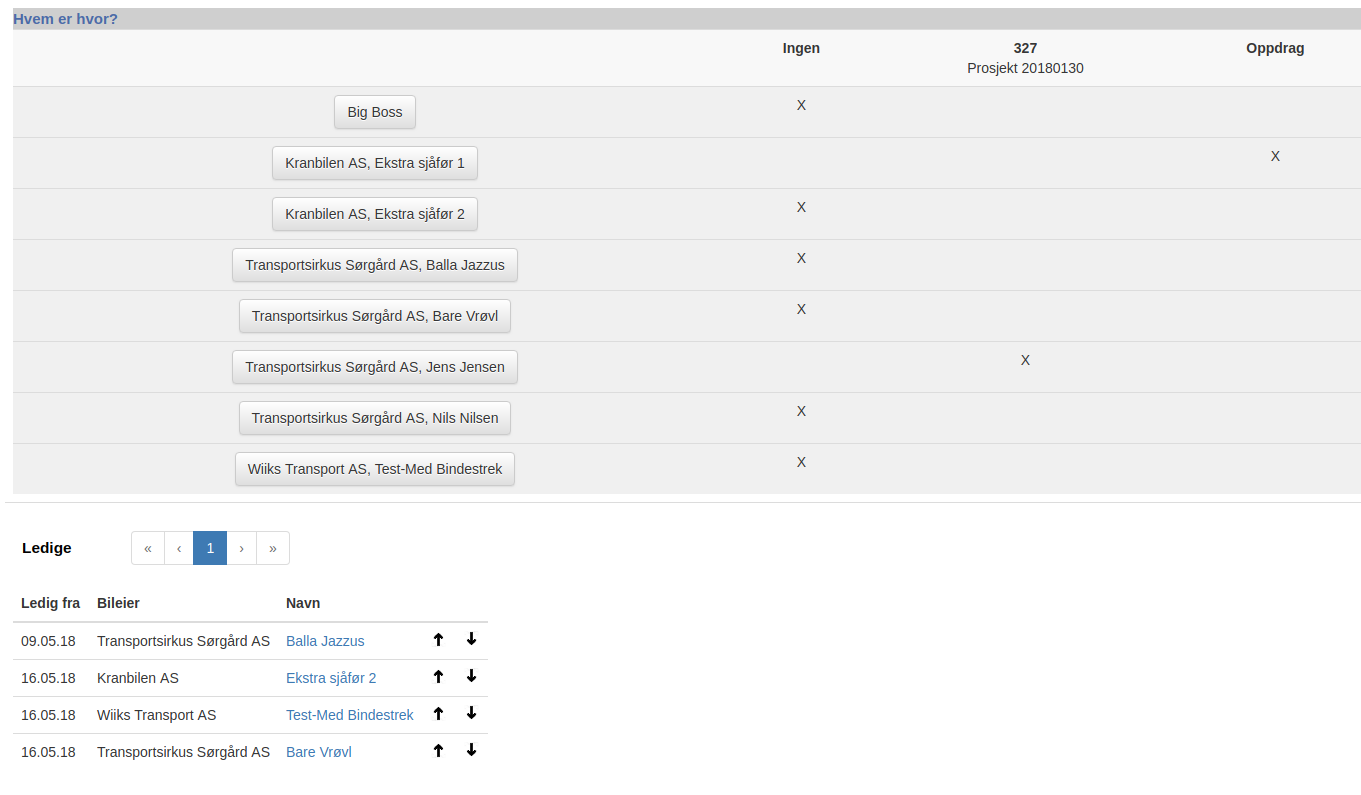Click Oppdrag X for Ekstra sjåfør 1

[1275, 156]
